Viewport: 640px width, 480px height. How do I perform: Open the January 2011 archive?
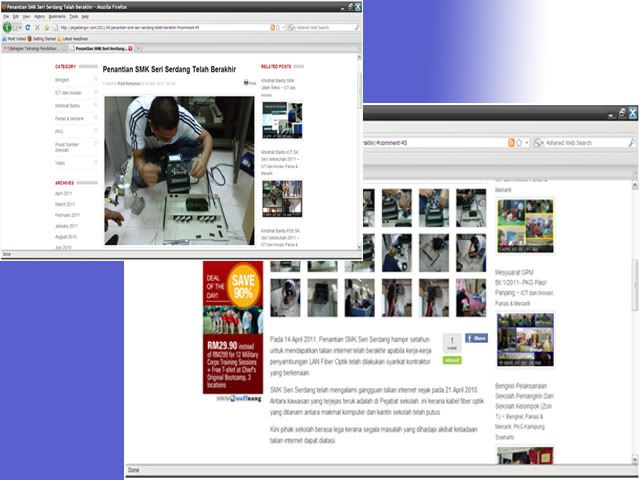click(66, 226)
